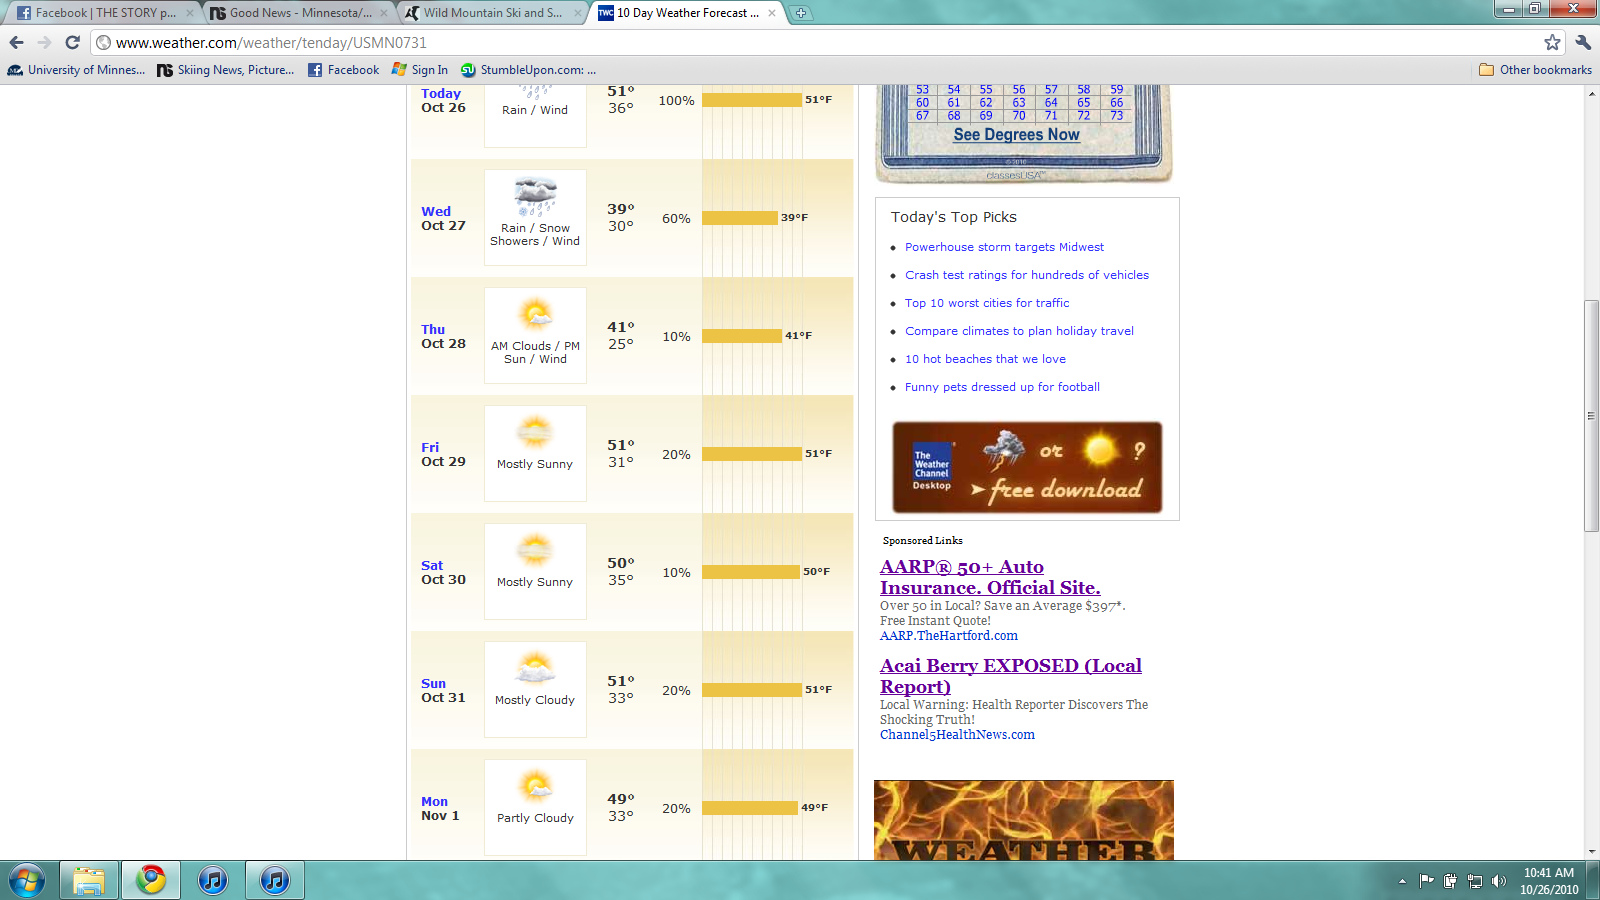Click the Rain/Snow Showers icon for Wednesday Oct 27
The image size is (1600, 900).
535,197
